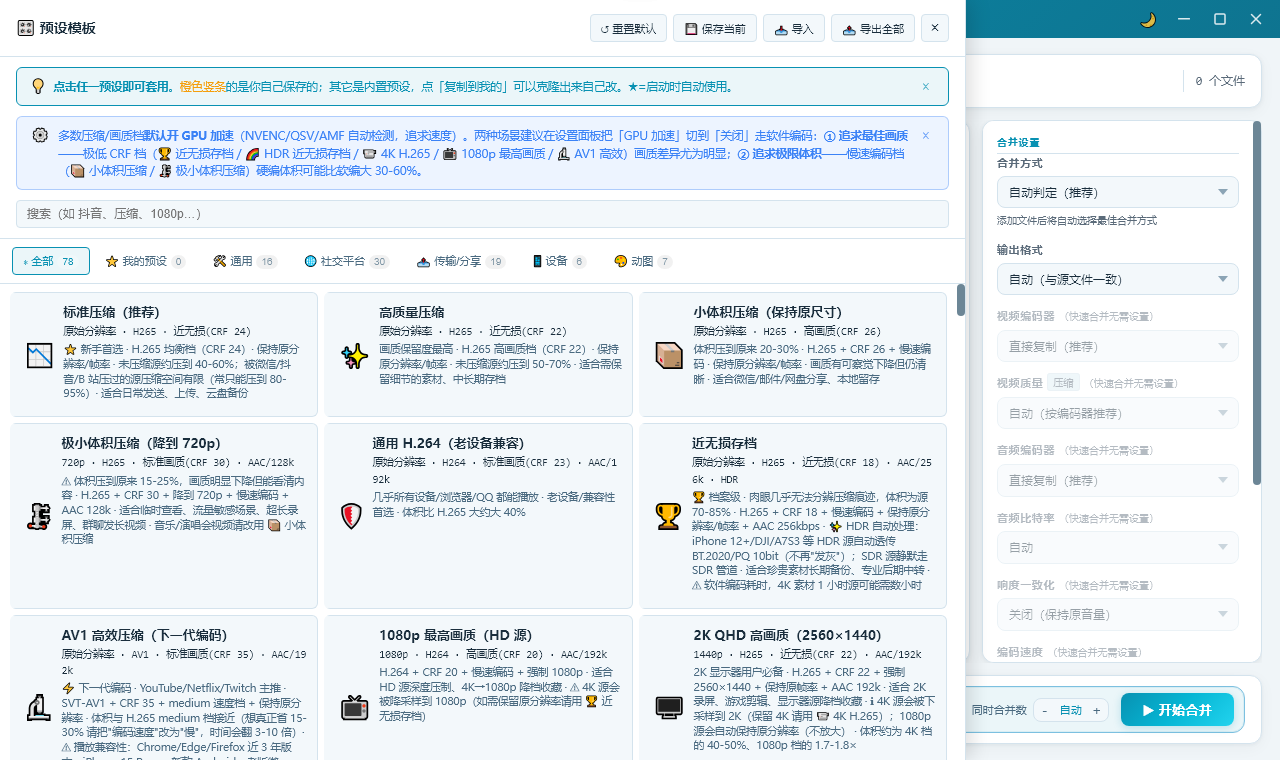Toggle dark mode with the moon icon
This screenshot has height=760, width=1280.
[1148, 19]
